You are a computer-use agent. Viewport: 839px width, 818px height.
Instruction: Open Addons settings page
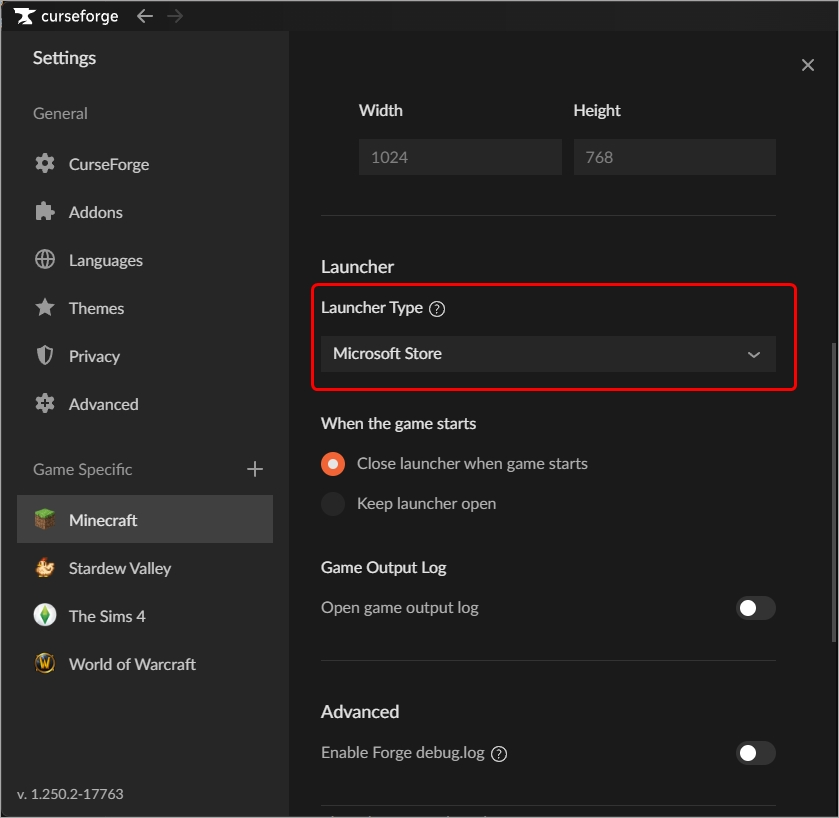(x=145, y=212)
